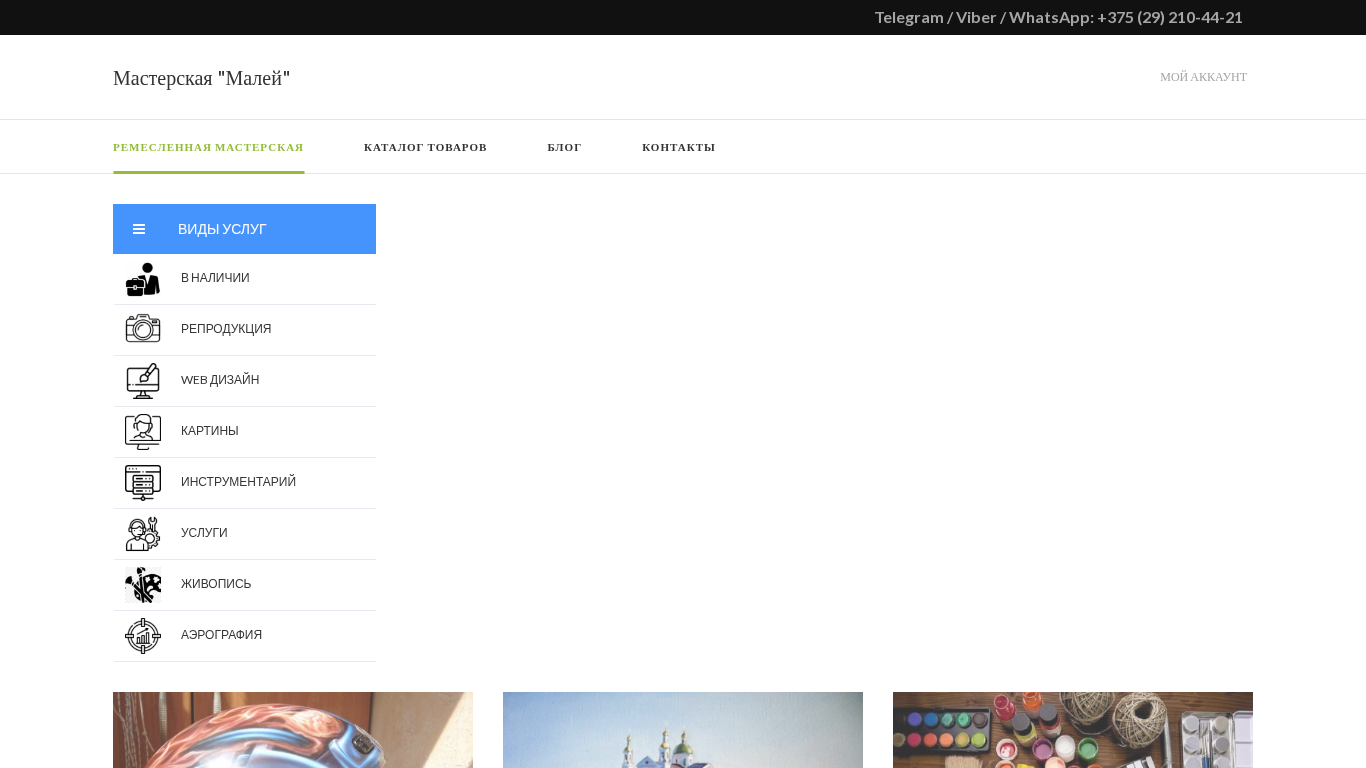Click the server monitor icon beside Инструментарий
This screenshot has height=768, width=1366.
point(143,483)
